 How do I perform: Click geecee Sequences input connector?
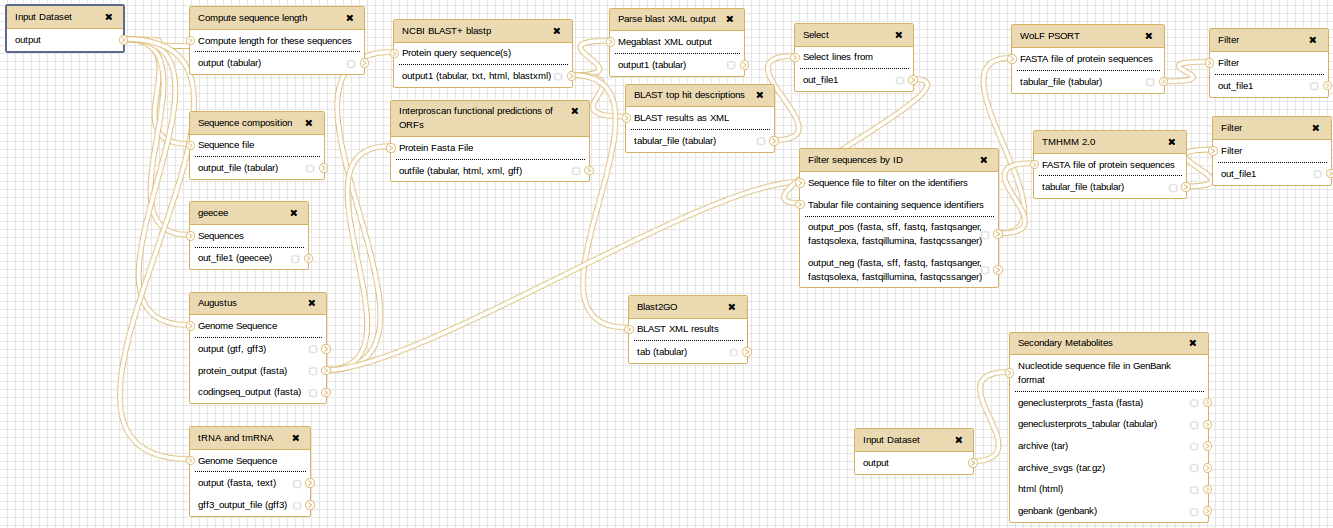189,236
